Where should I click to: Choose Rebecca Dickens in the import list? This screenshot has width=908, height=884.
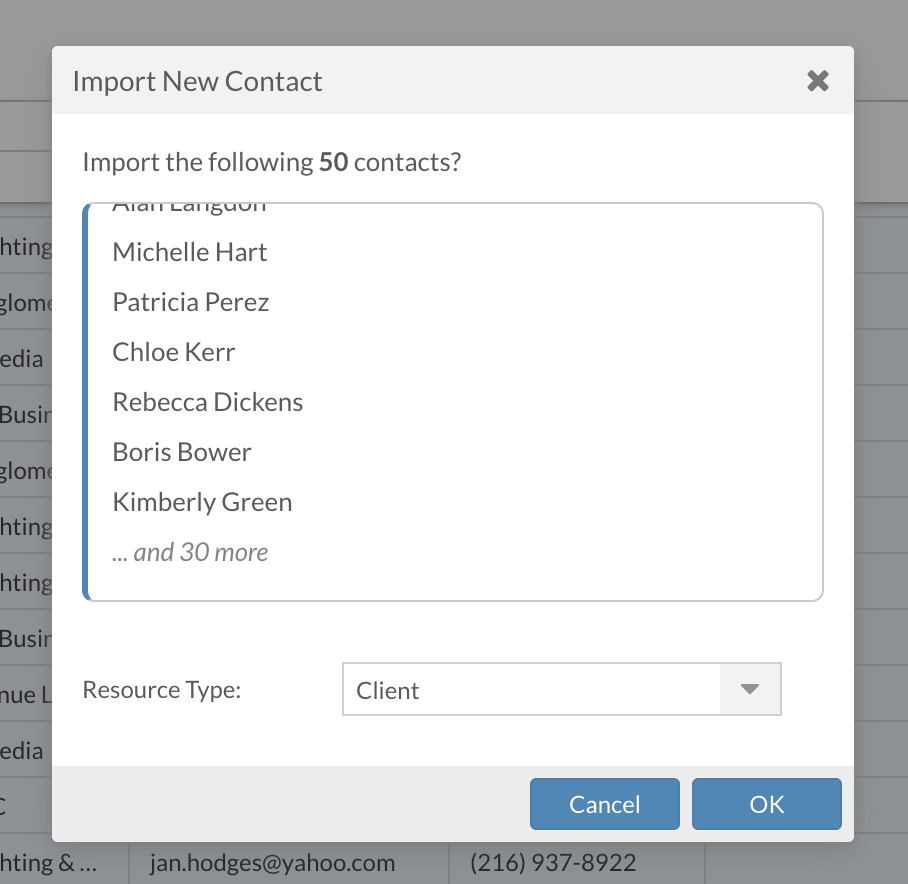208,402
